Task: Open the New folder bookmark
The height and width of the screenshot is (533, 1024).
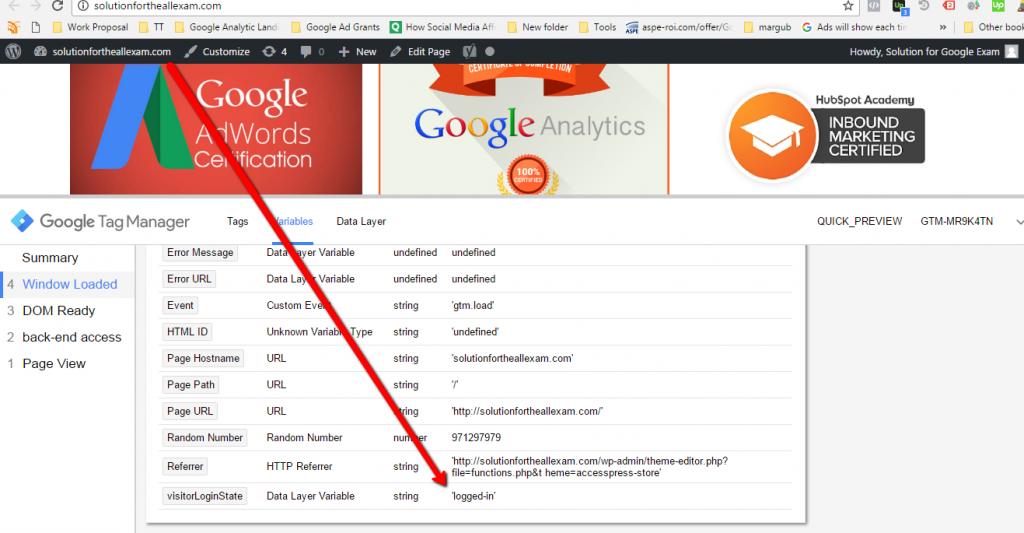Action: 537,27
